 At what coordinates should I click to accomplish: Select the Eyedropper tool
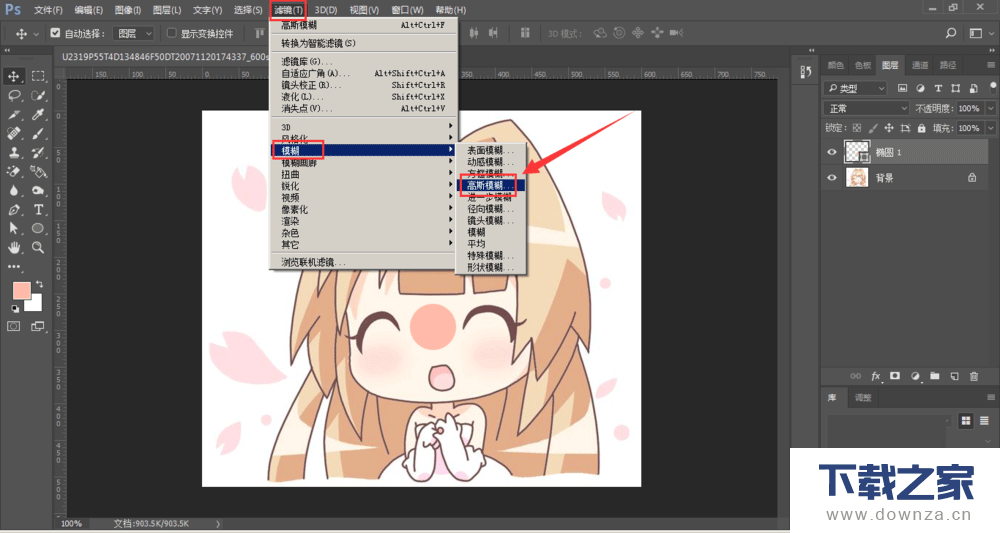click(x=38, y=115)
